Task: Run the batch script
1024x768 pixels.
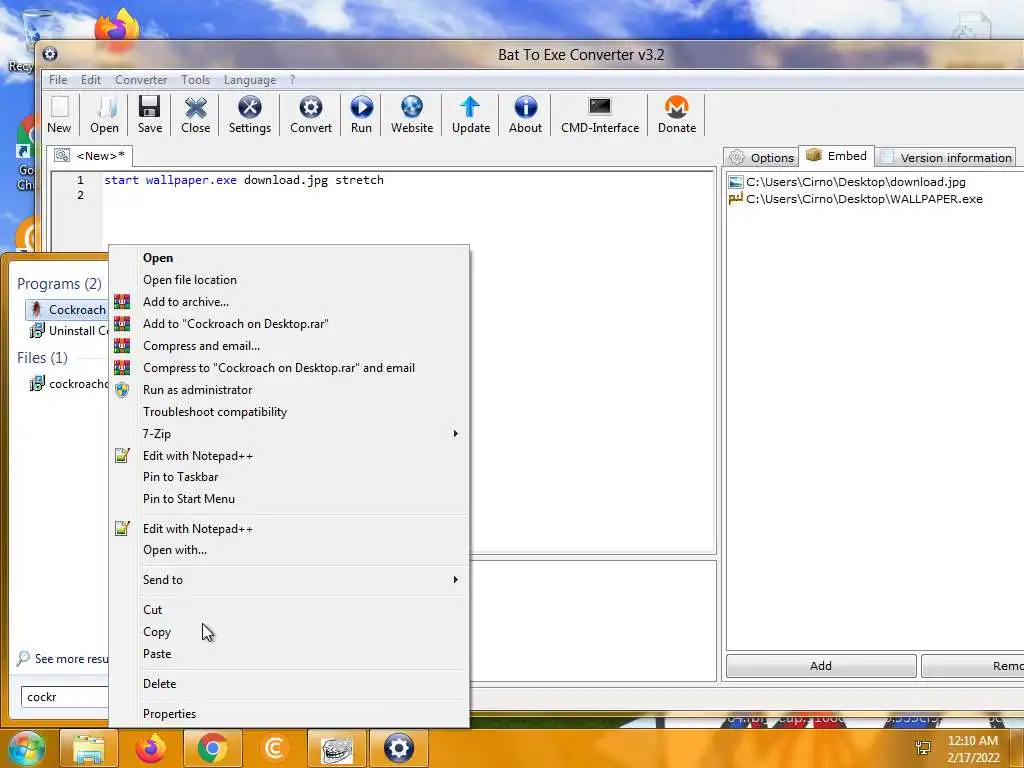Action: click(361, 115)
